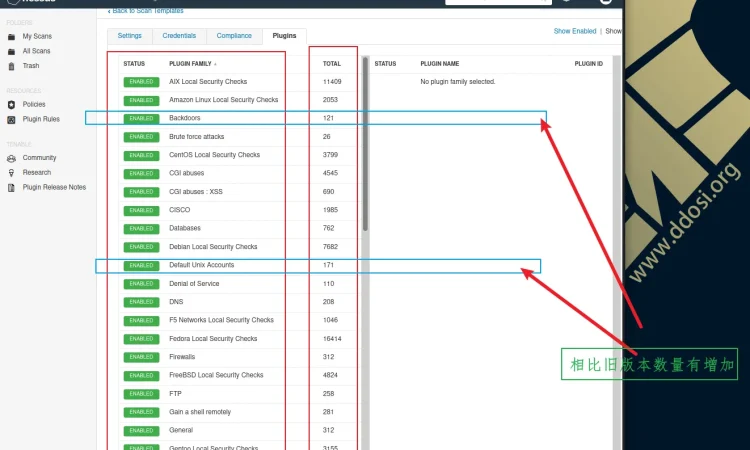Toggle ENABLED badge for FreeBSD Local Security Checks
750x450 pixels.
[x=141, y=375]
